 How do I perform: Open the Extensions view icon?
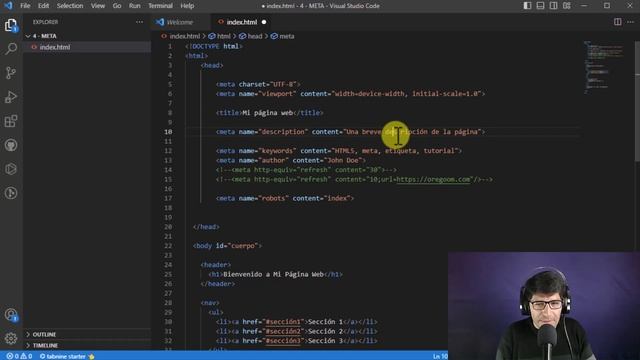click(11, 121)
